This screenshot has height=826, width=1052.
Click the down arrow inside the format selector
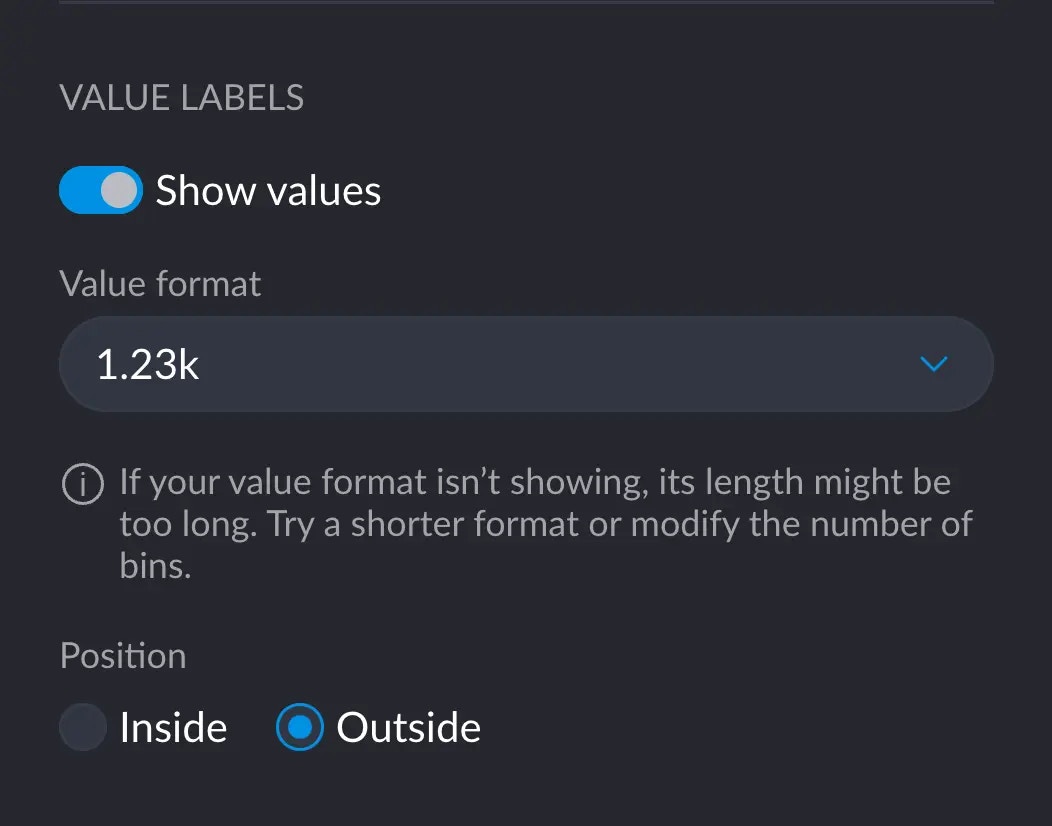pos(933,364)
